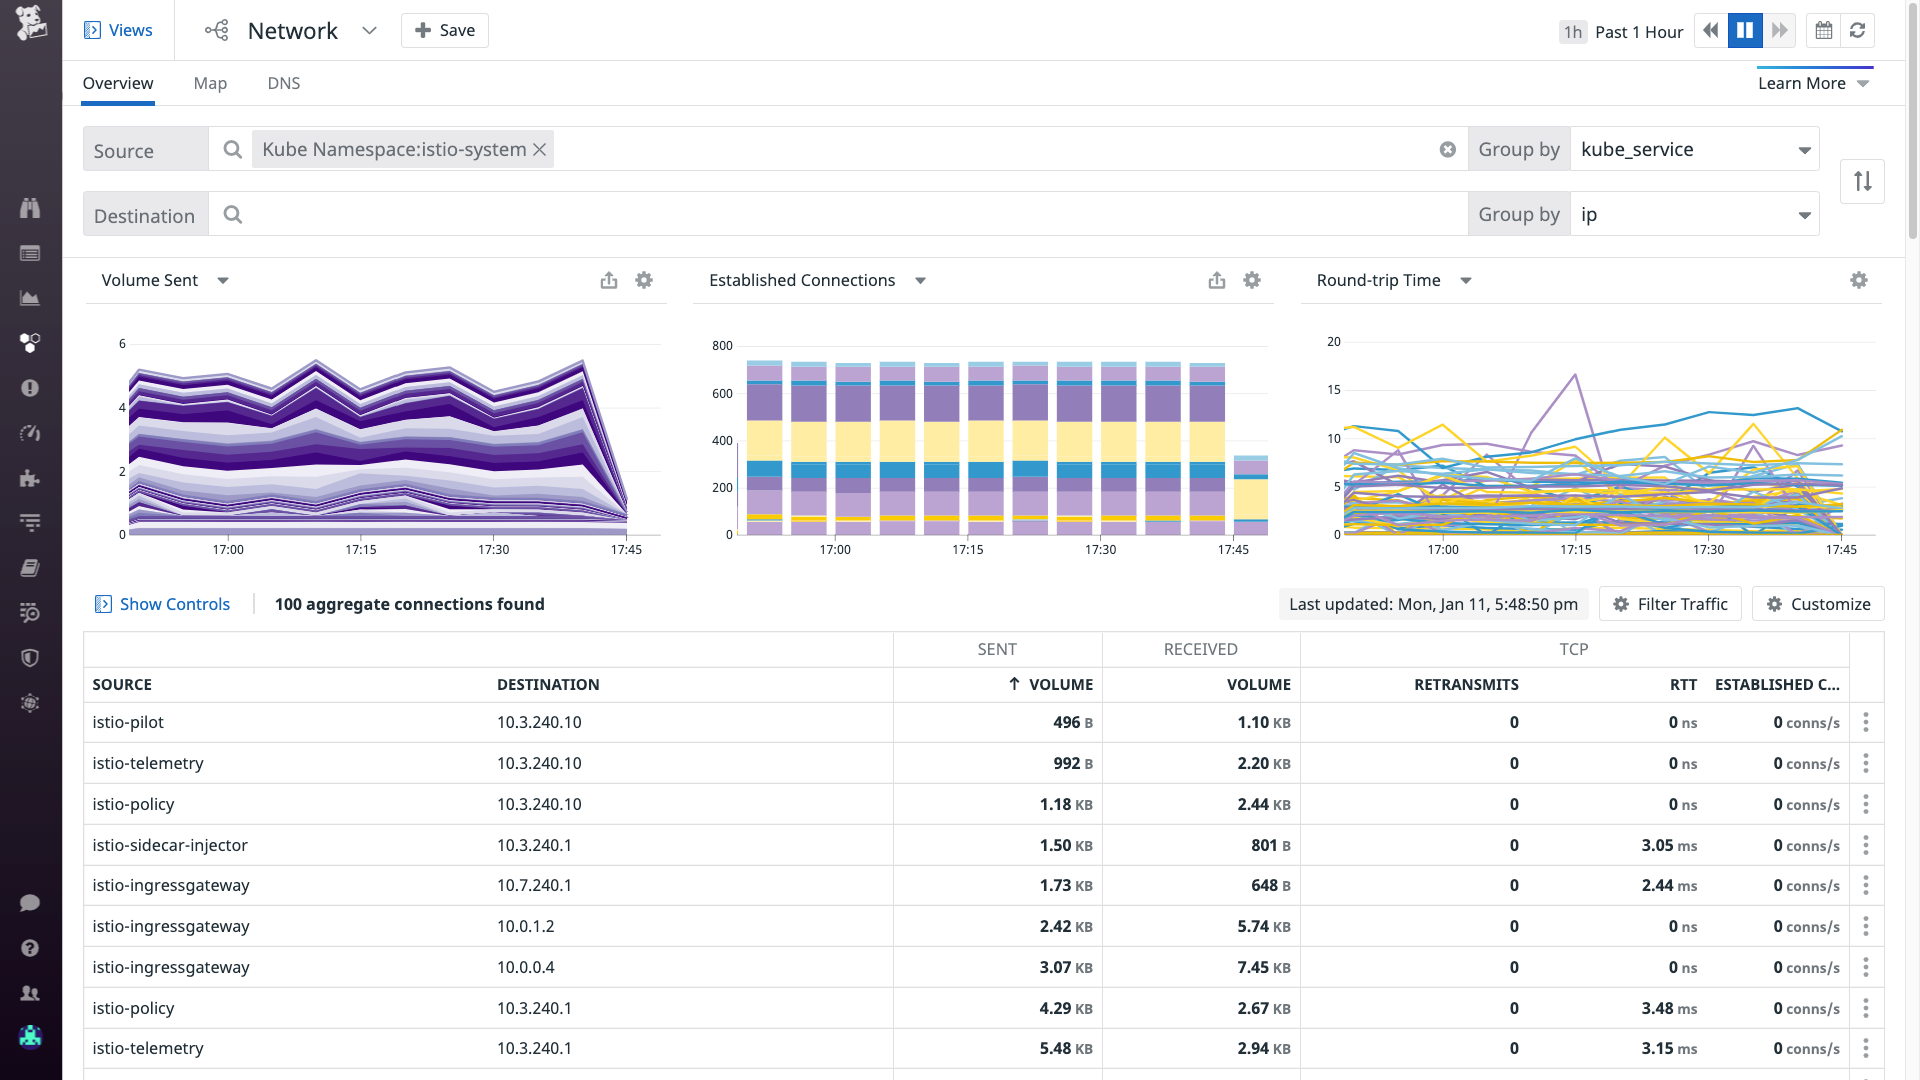Select the Security shield icon in sidebar
The image size is (1920, 1080).
coord(30,657)
